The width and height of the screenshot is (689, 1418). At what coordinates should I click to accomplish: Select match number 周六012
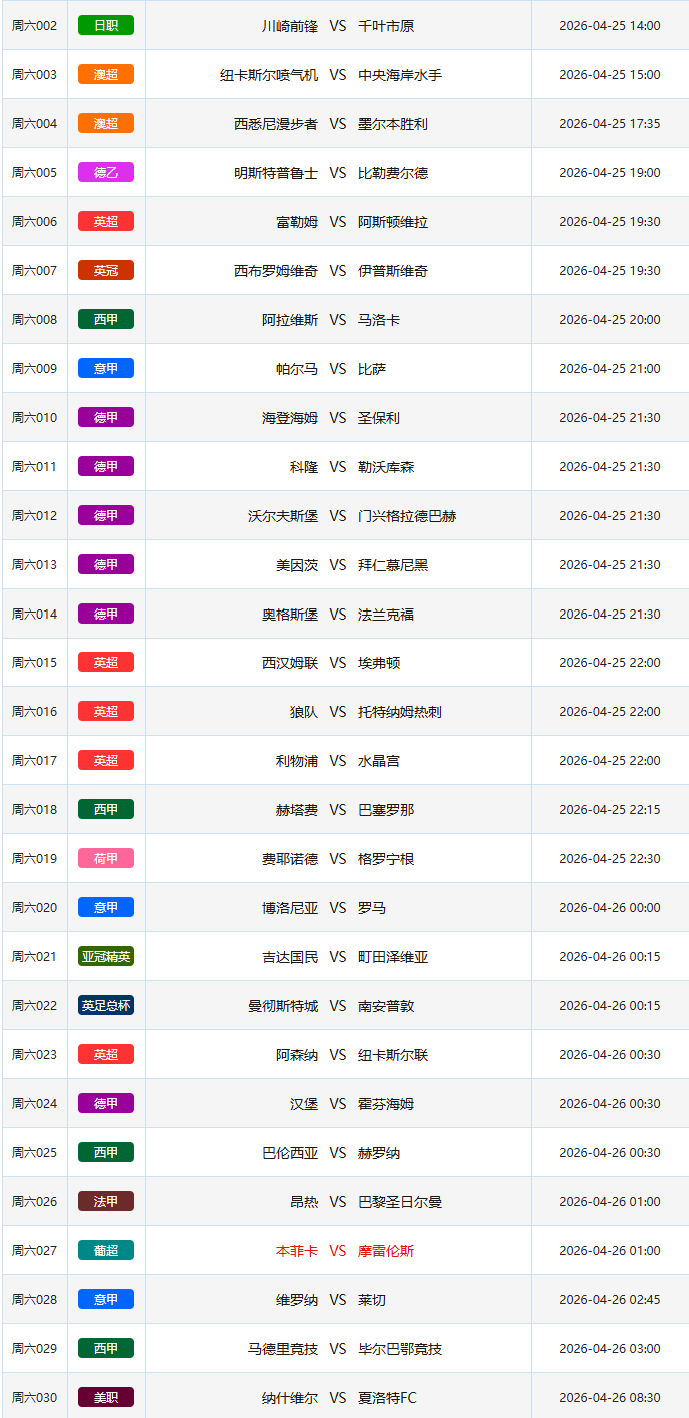(x=34, y=516)
